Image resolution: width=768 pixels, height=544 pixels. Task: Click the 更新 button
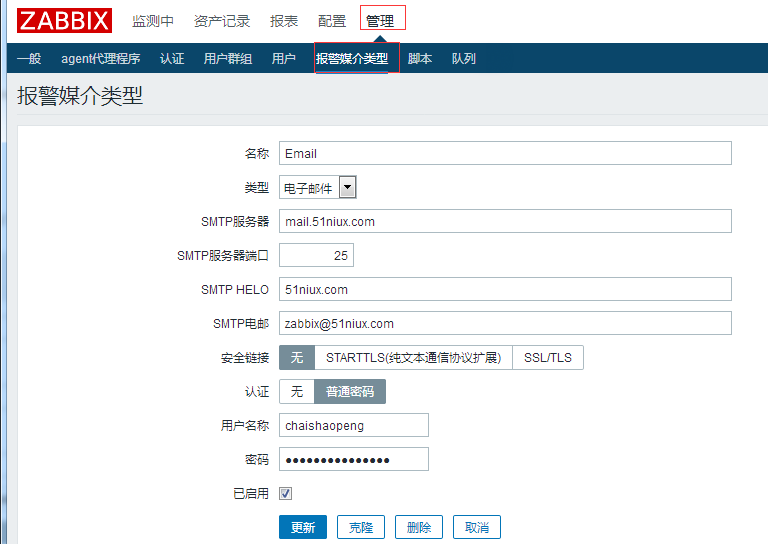(302, 528)
